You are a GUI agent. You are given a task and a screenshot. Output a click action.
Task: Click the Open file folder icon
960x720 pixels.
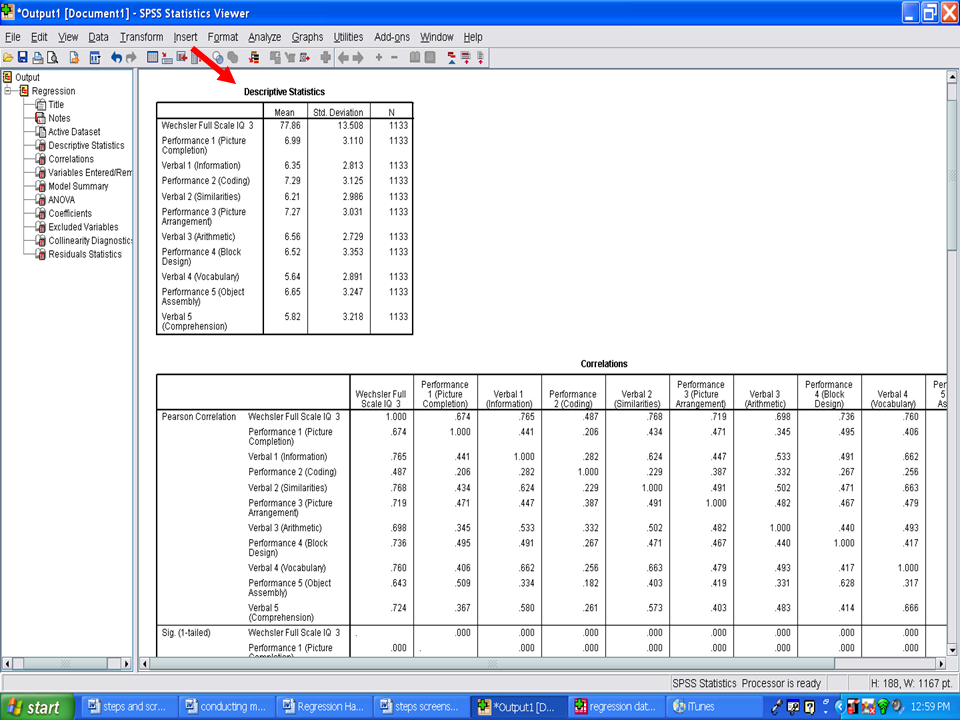click(8, 58)
